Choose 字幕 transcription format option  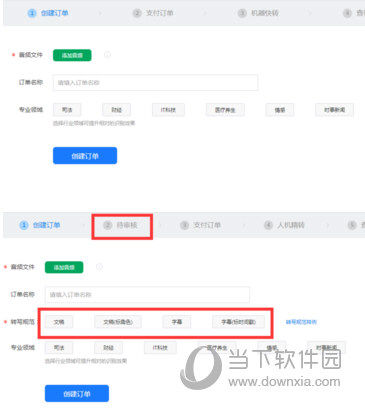pyautogui.click(x=177, y=322)
